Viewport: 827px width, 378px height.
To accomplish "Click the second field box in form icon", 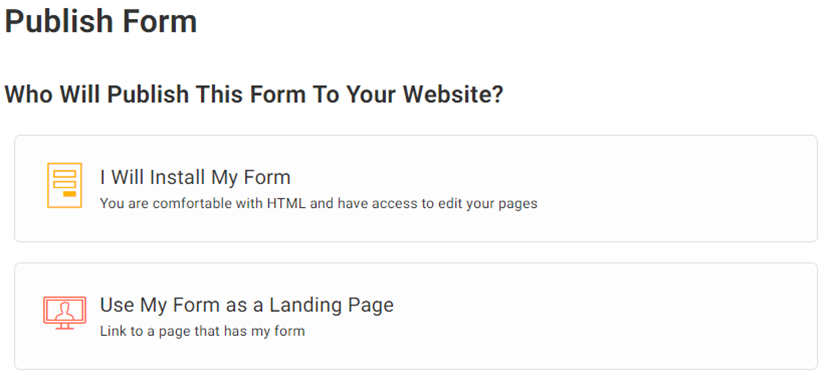I will point(65,184).
